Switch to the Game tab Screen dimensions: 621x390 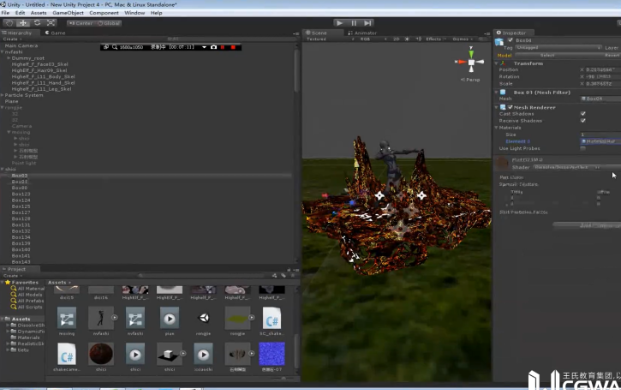(55, 33)
